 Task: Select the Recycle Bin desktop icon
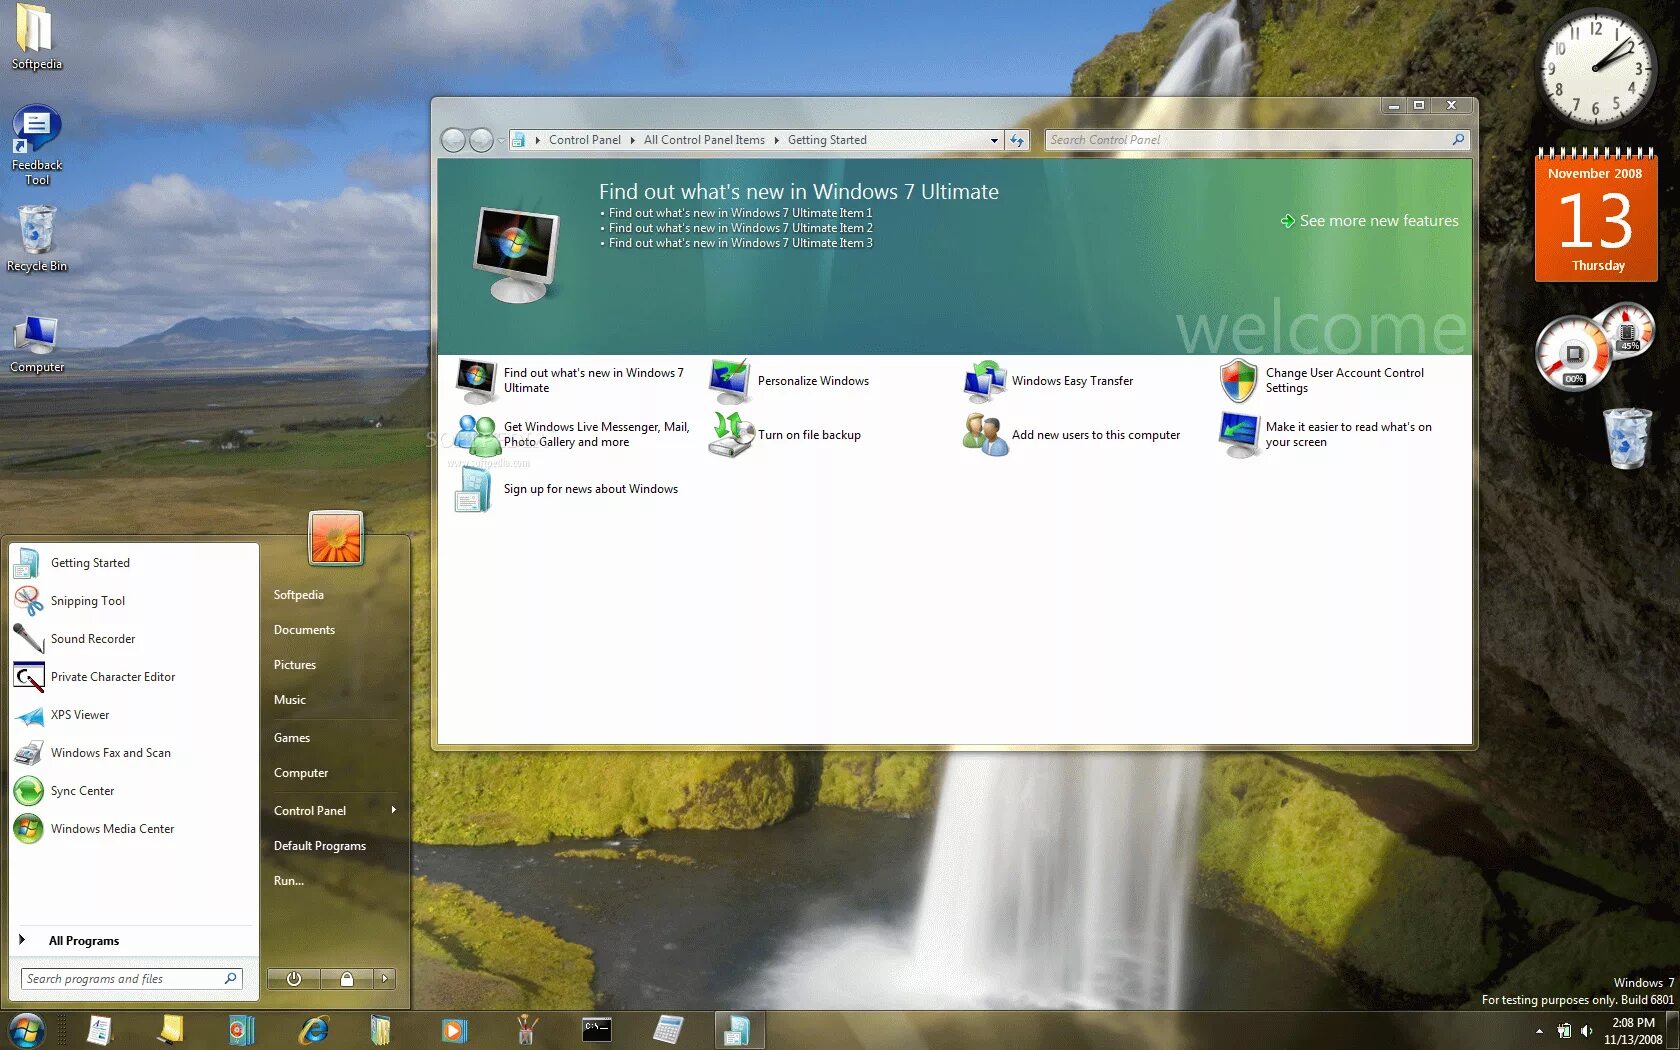(x=37, y=239)
